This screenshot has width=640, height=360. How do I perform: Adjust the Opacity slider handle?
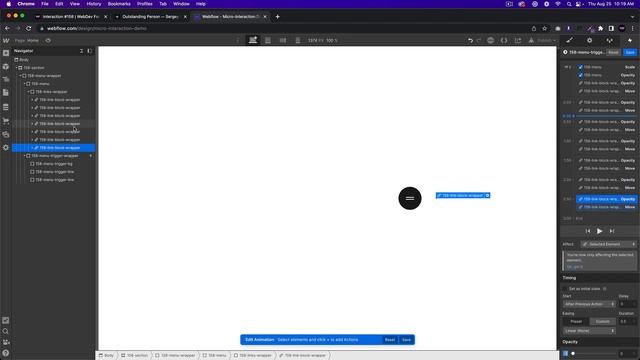pyautogui.click(x=573, y=353)
